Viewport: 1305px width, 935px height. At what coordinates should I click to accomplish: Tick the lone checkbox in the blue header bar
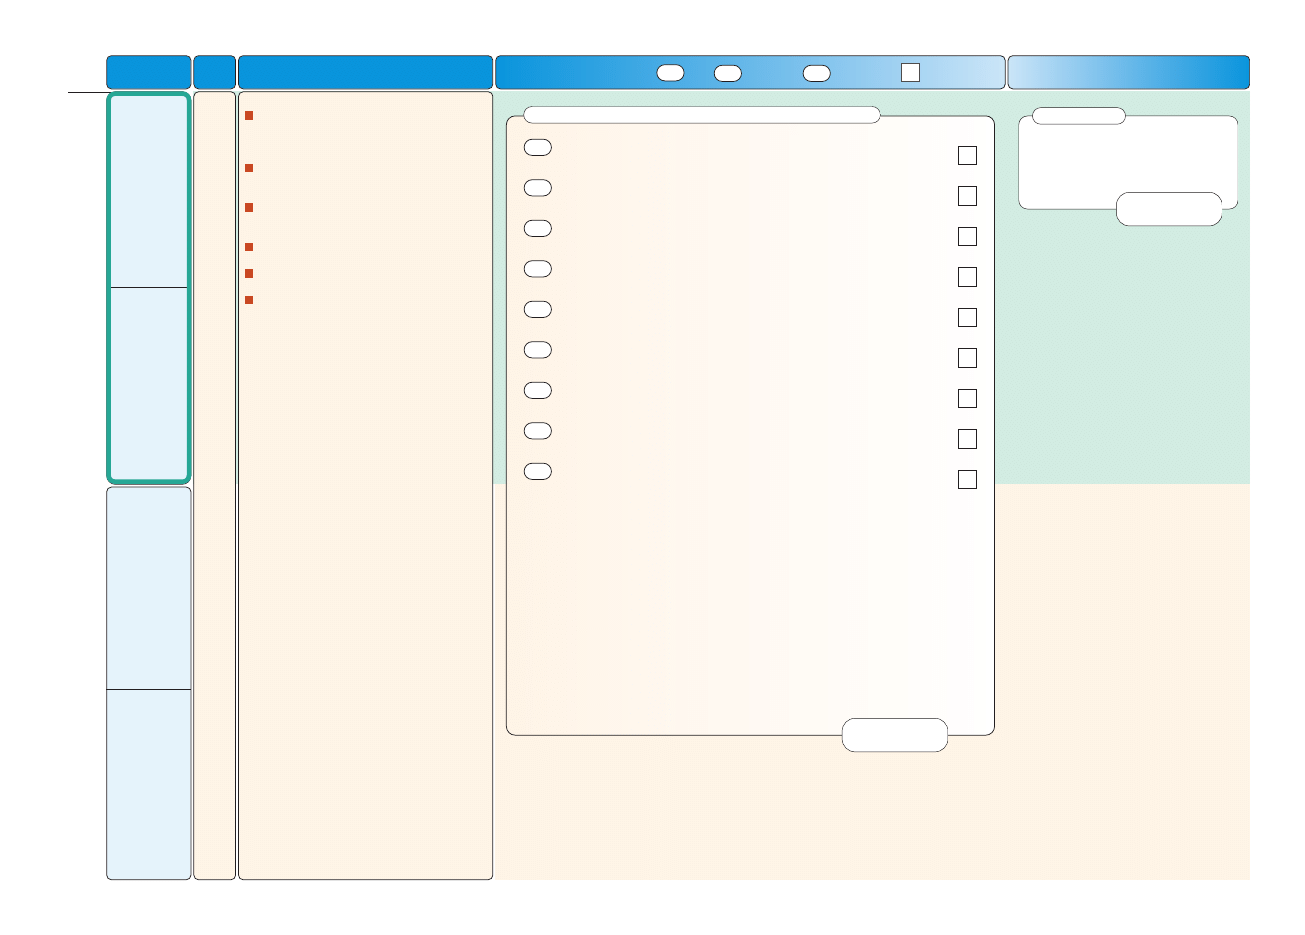910,72
